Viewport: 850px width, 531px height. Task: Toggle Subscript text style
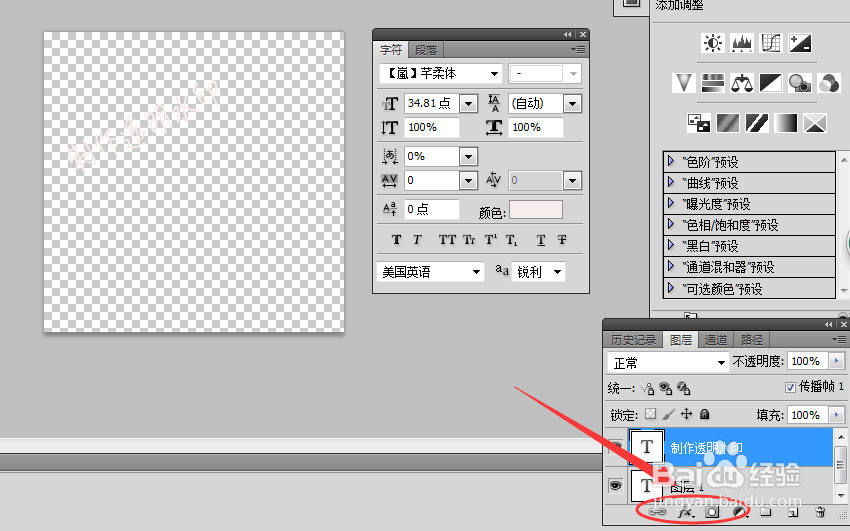pos(511,239)
